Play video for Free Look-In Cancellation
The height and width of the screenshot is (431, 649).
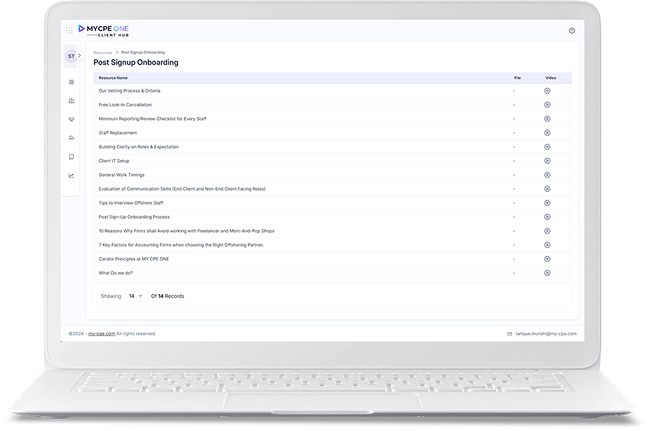547,105
